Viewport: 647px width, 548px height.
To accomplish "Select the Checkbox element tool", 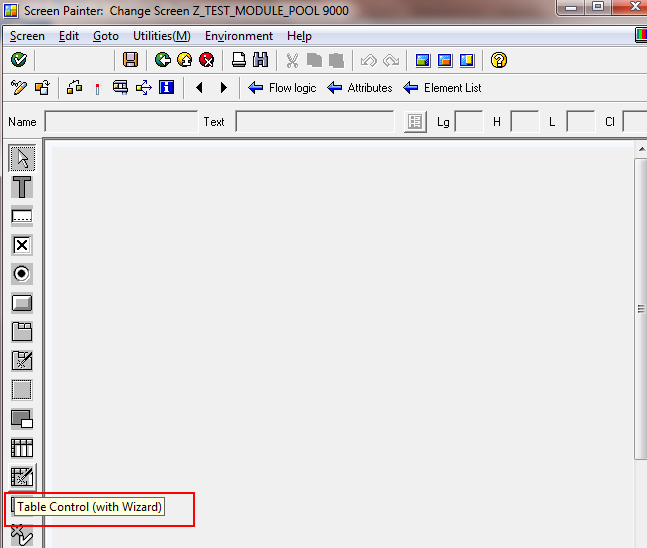I will tap(22, 245).
